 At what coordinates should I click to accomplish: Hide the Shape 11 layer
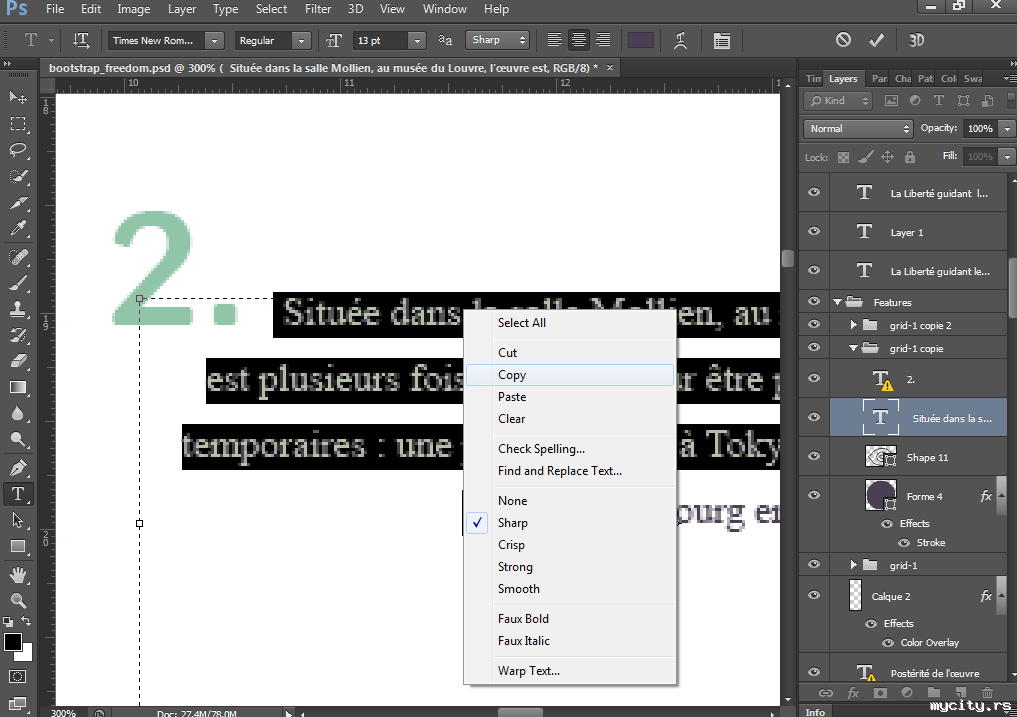(814, 457)
